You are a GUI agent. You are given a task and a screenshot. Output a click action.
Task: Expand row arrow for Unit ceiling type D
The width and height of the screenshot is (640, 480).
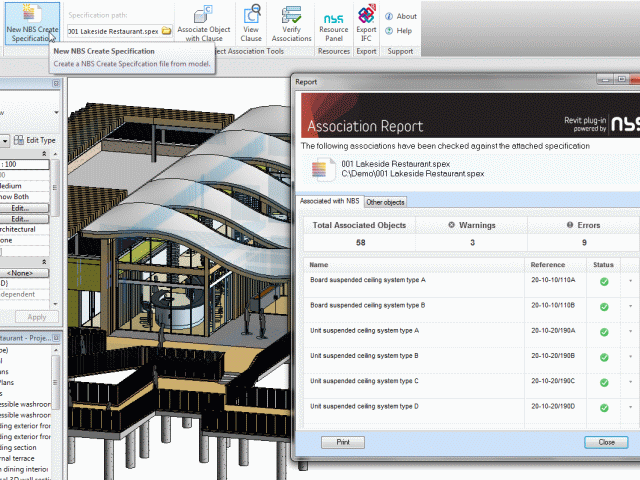click(x=631, y=408)
